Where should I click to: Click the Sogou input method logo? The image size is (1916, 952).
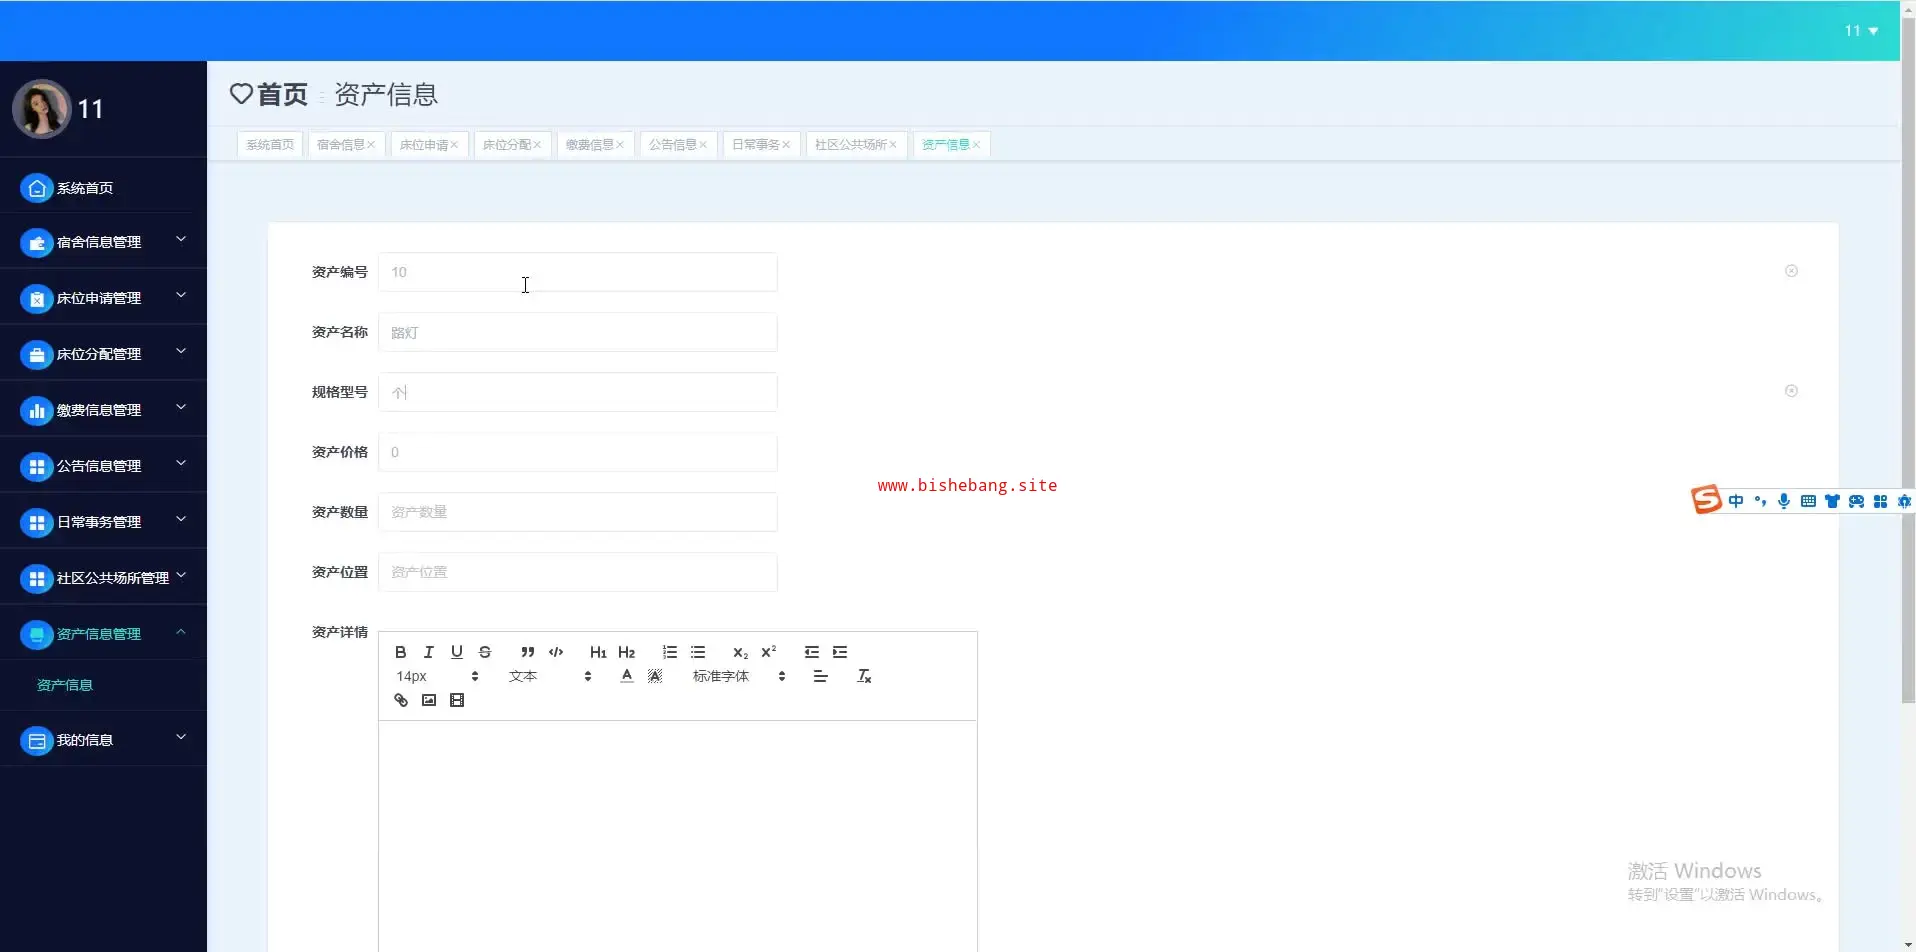click(x=1706, y=499)
